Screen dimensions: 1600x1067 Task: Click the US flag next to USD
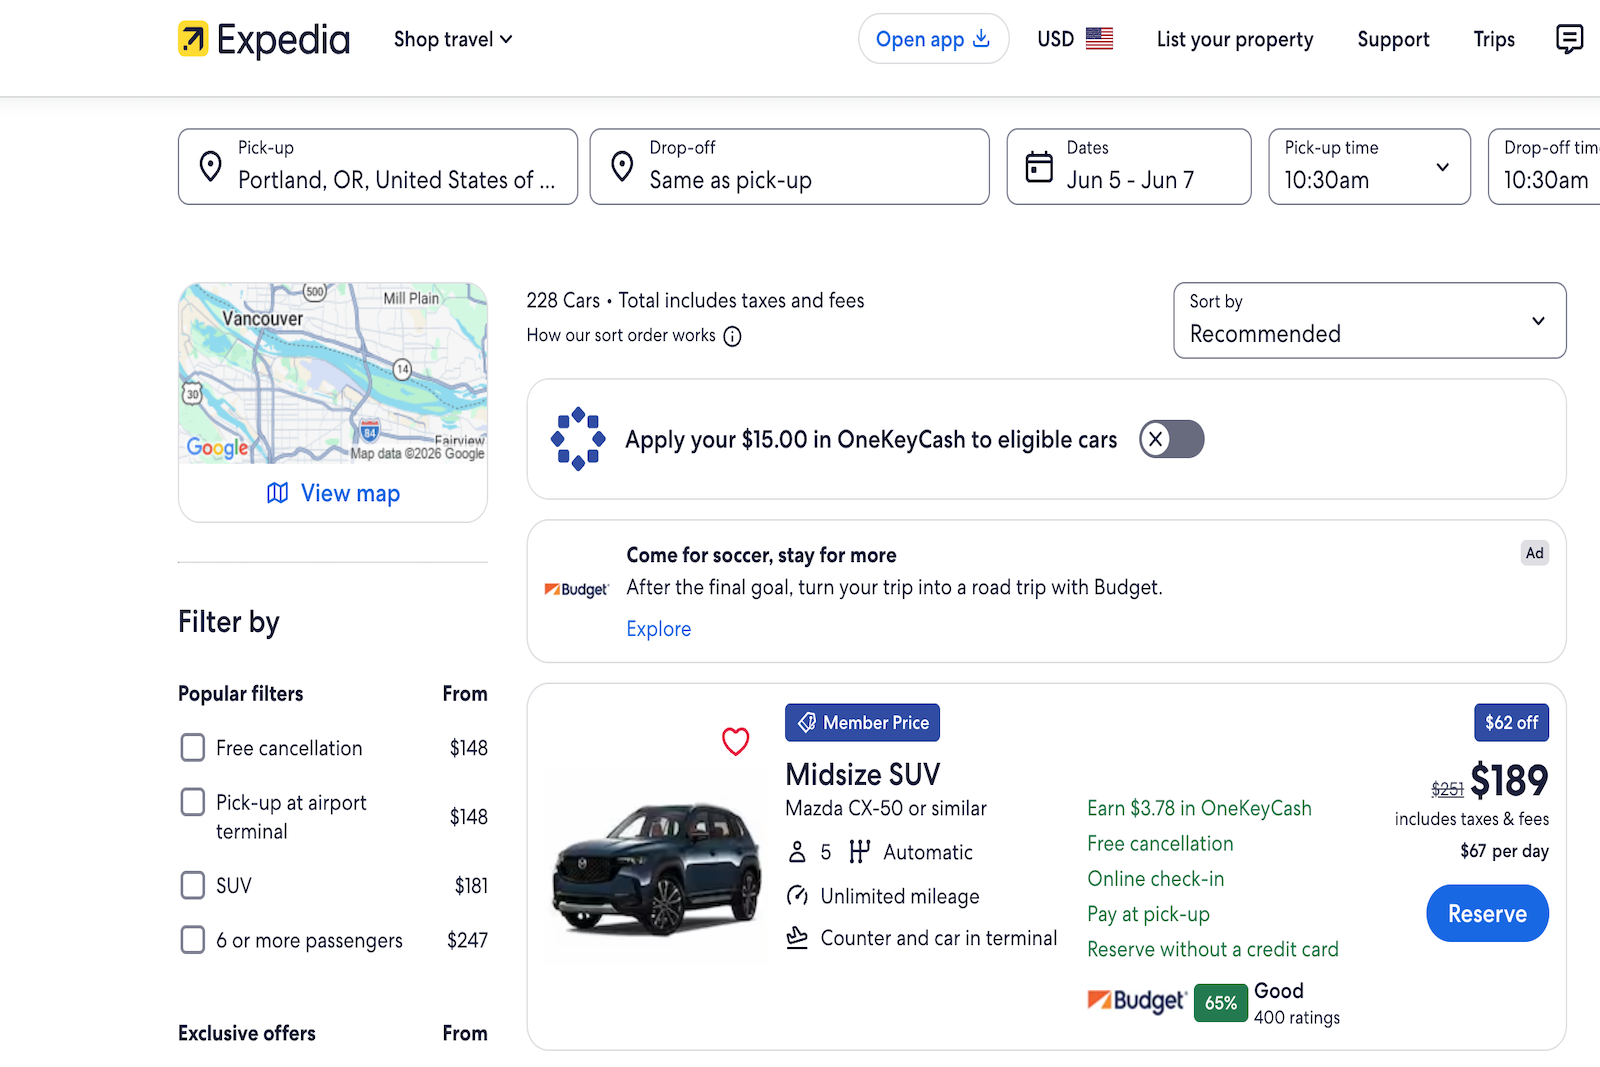point(1100,38)
